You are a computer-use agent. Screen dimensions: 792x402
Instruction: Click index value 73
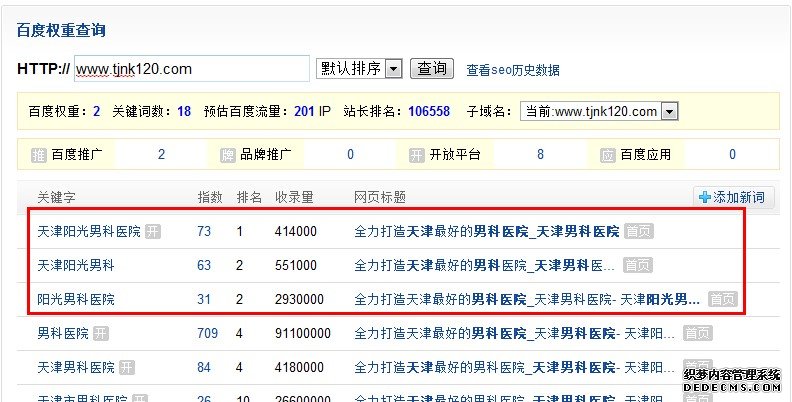(x=204, y=232)
